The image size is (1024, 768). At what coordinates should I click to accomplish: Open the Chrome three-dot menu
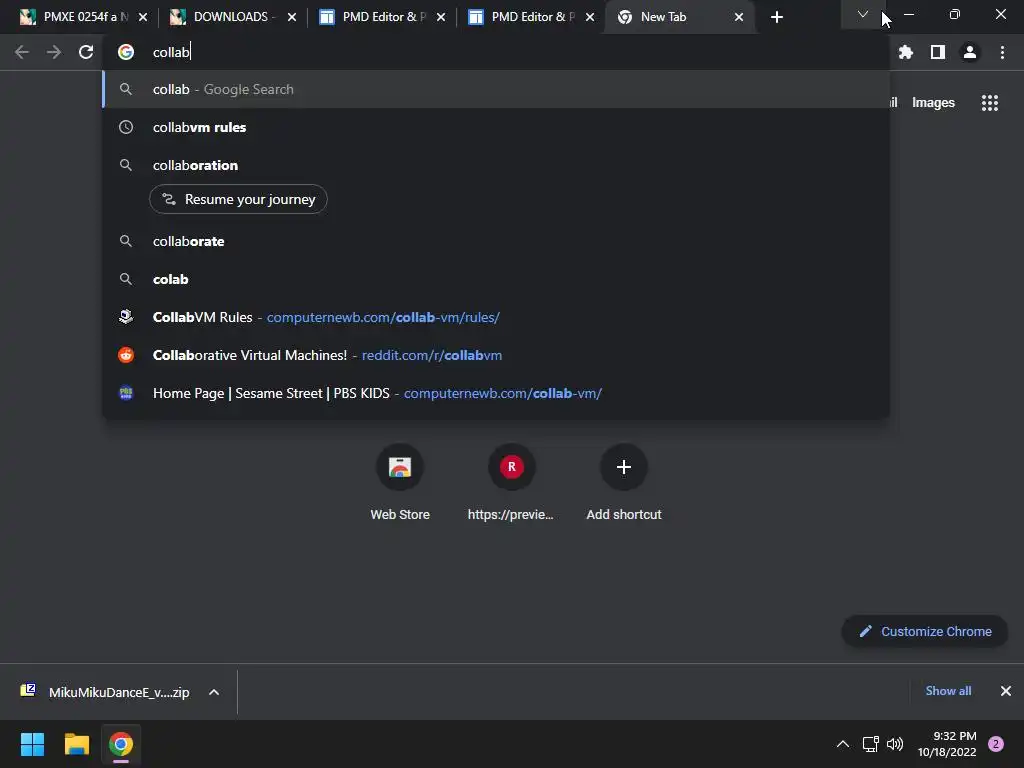[x=1002, y=52]
